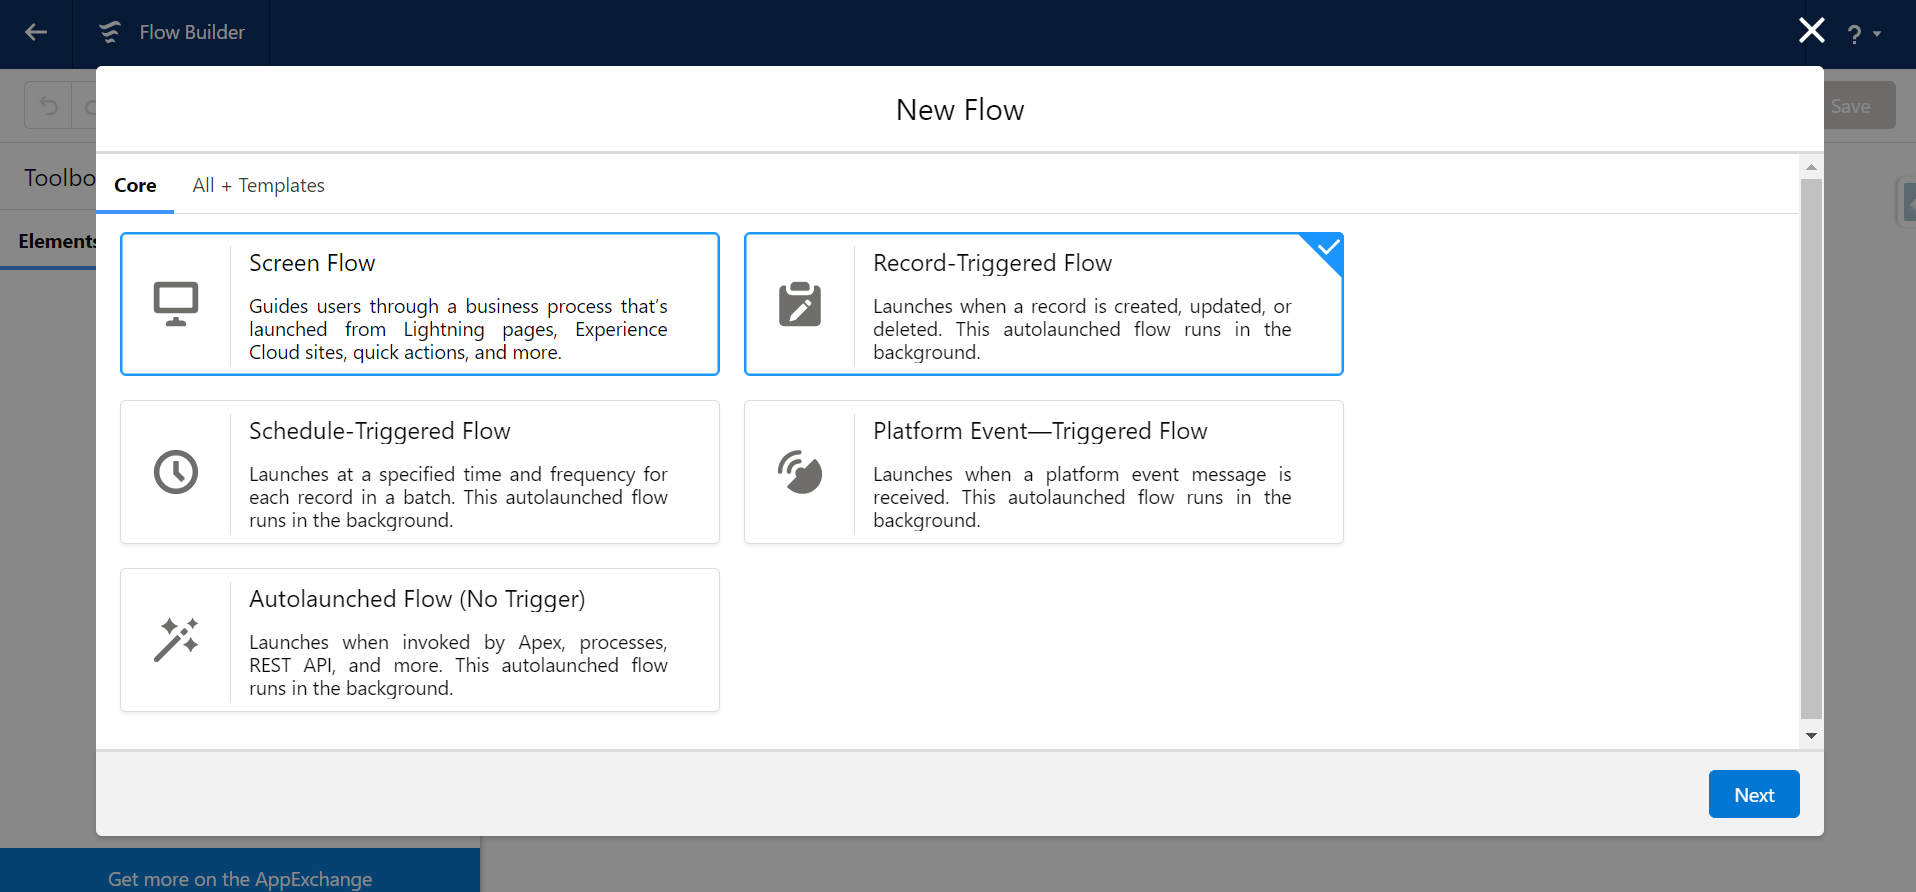1916x892 pixels.
Task: Close the New Flow dialog with X
Action: 1812,30
